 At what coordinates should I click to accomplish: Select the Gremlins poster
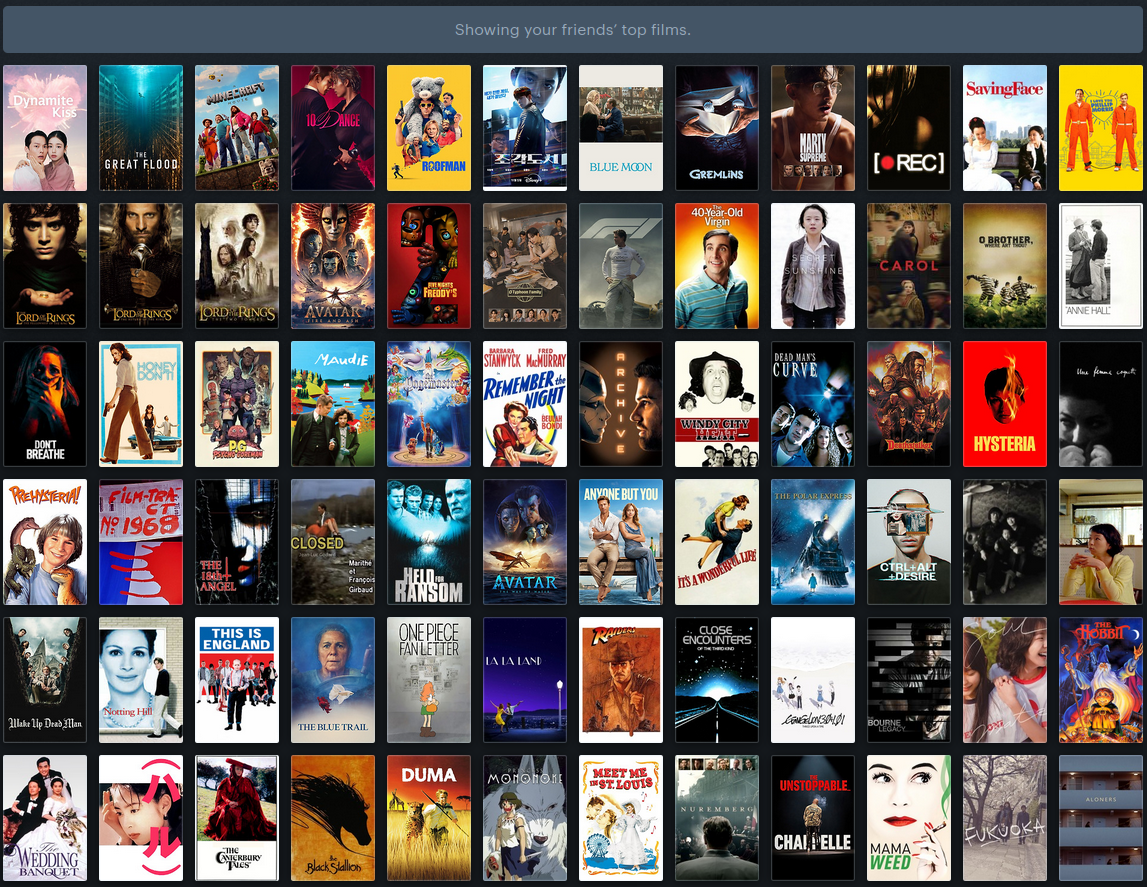pos(717,128)
